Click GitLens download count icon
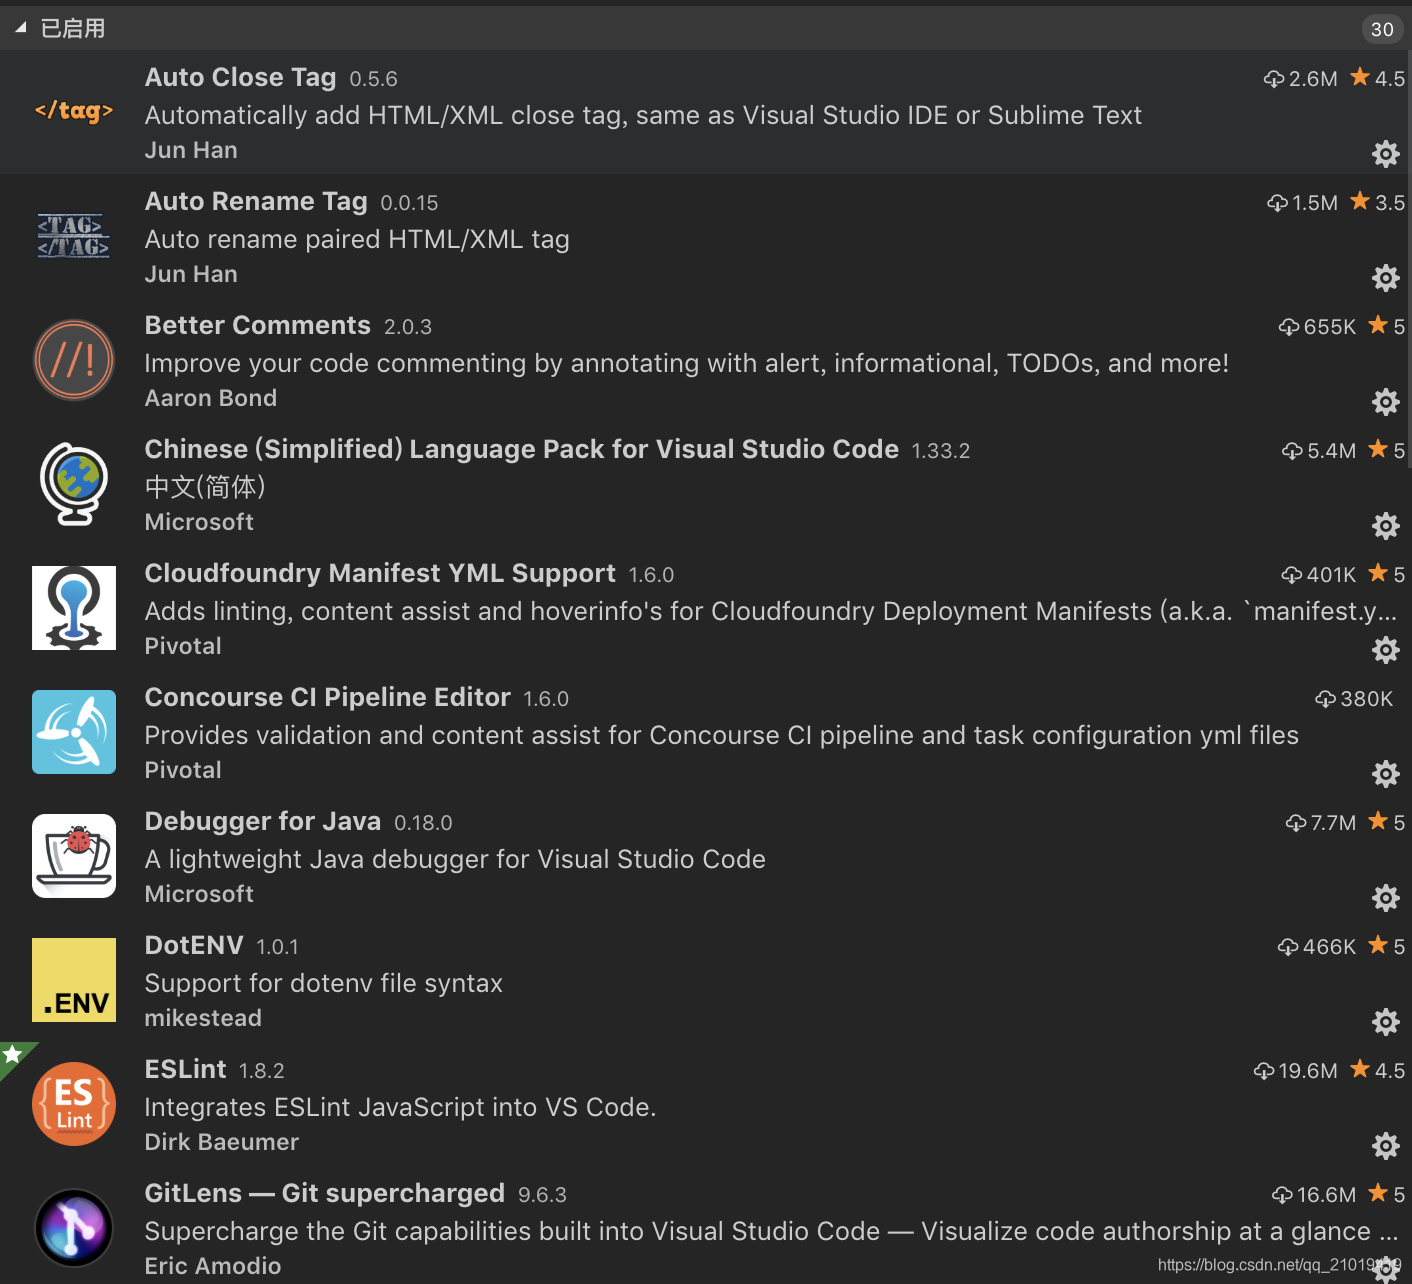This screenshot has height=1284, width=1412. [x=1282, y=1195]
